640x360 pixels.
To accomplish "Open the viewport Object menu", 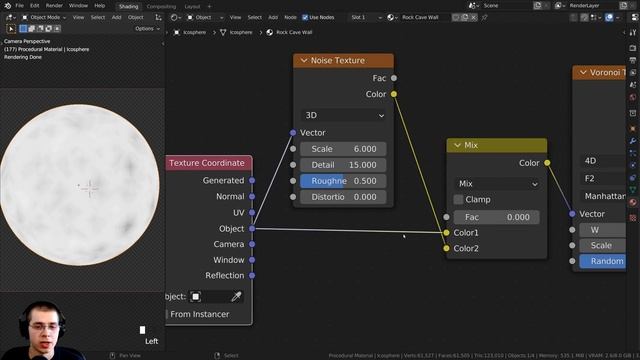I will pyautogui.click(x=136, y=18).
